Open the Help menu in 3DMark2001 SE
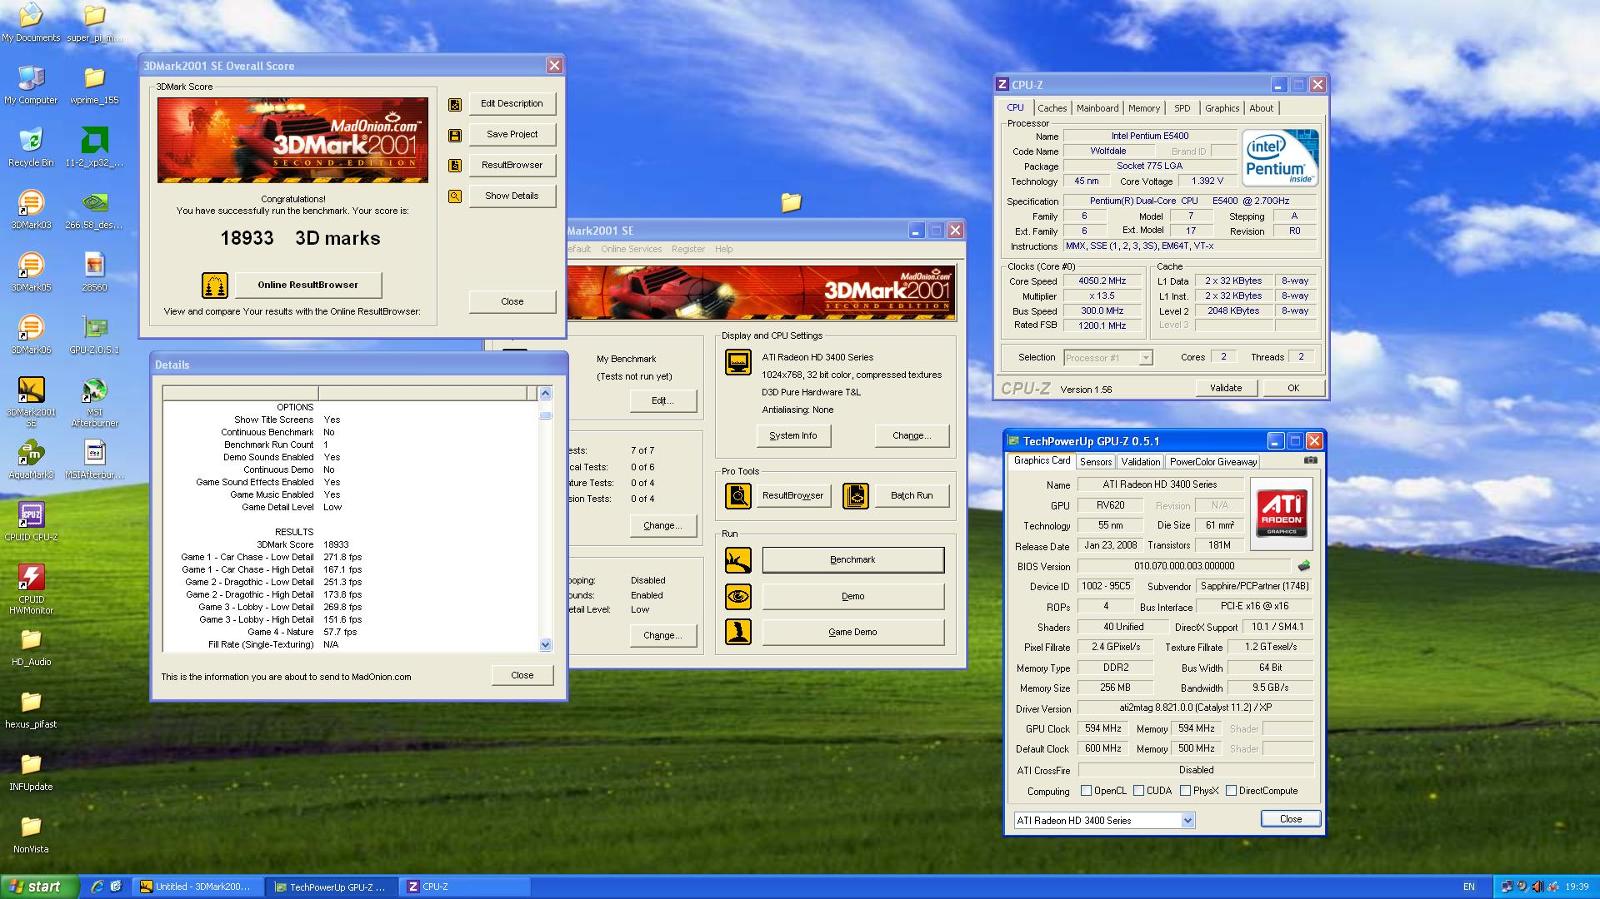 [x=724, y=249]
